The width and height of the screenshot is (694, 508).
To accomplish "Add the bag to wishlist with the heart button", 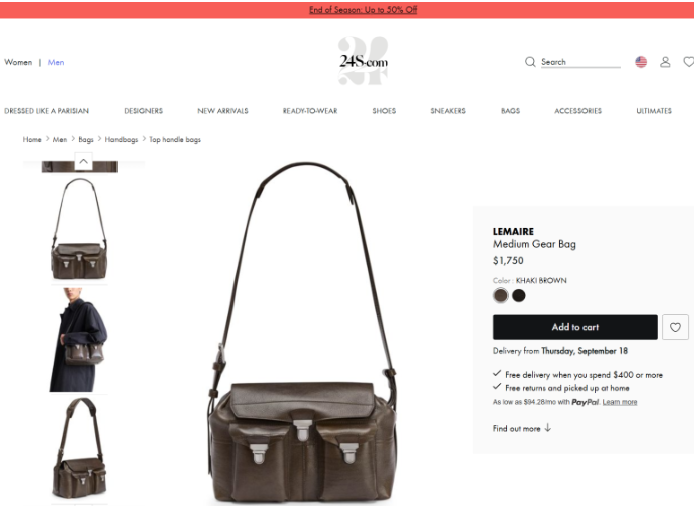I will click(x=675, y=327).
